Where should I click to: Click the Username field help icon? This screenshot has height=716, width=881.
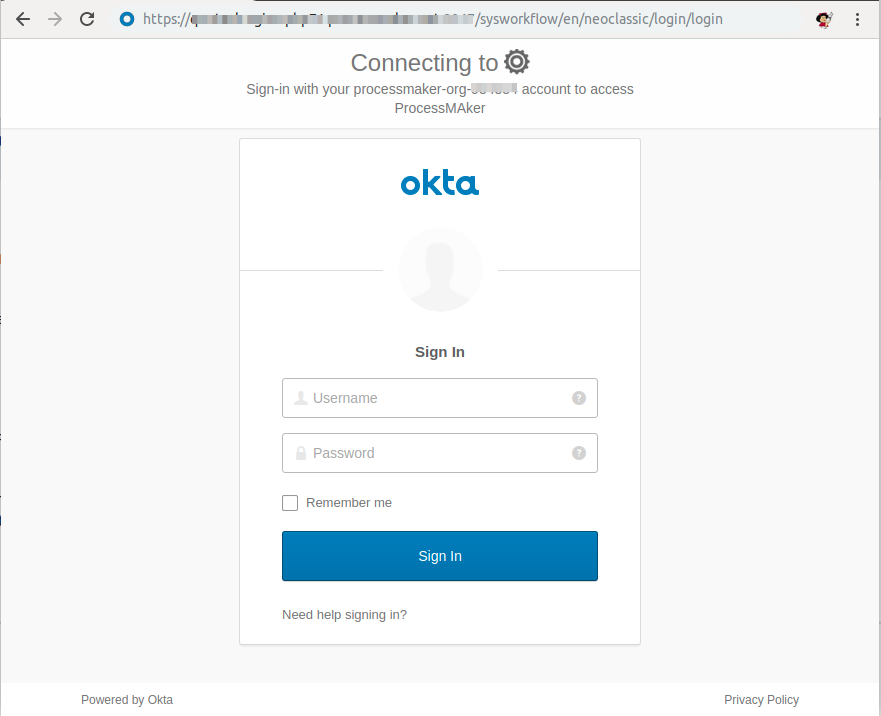[579, 398]
